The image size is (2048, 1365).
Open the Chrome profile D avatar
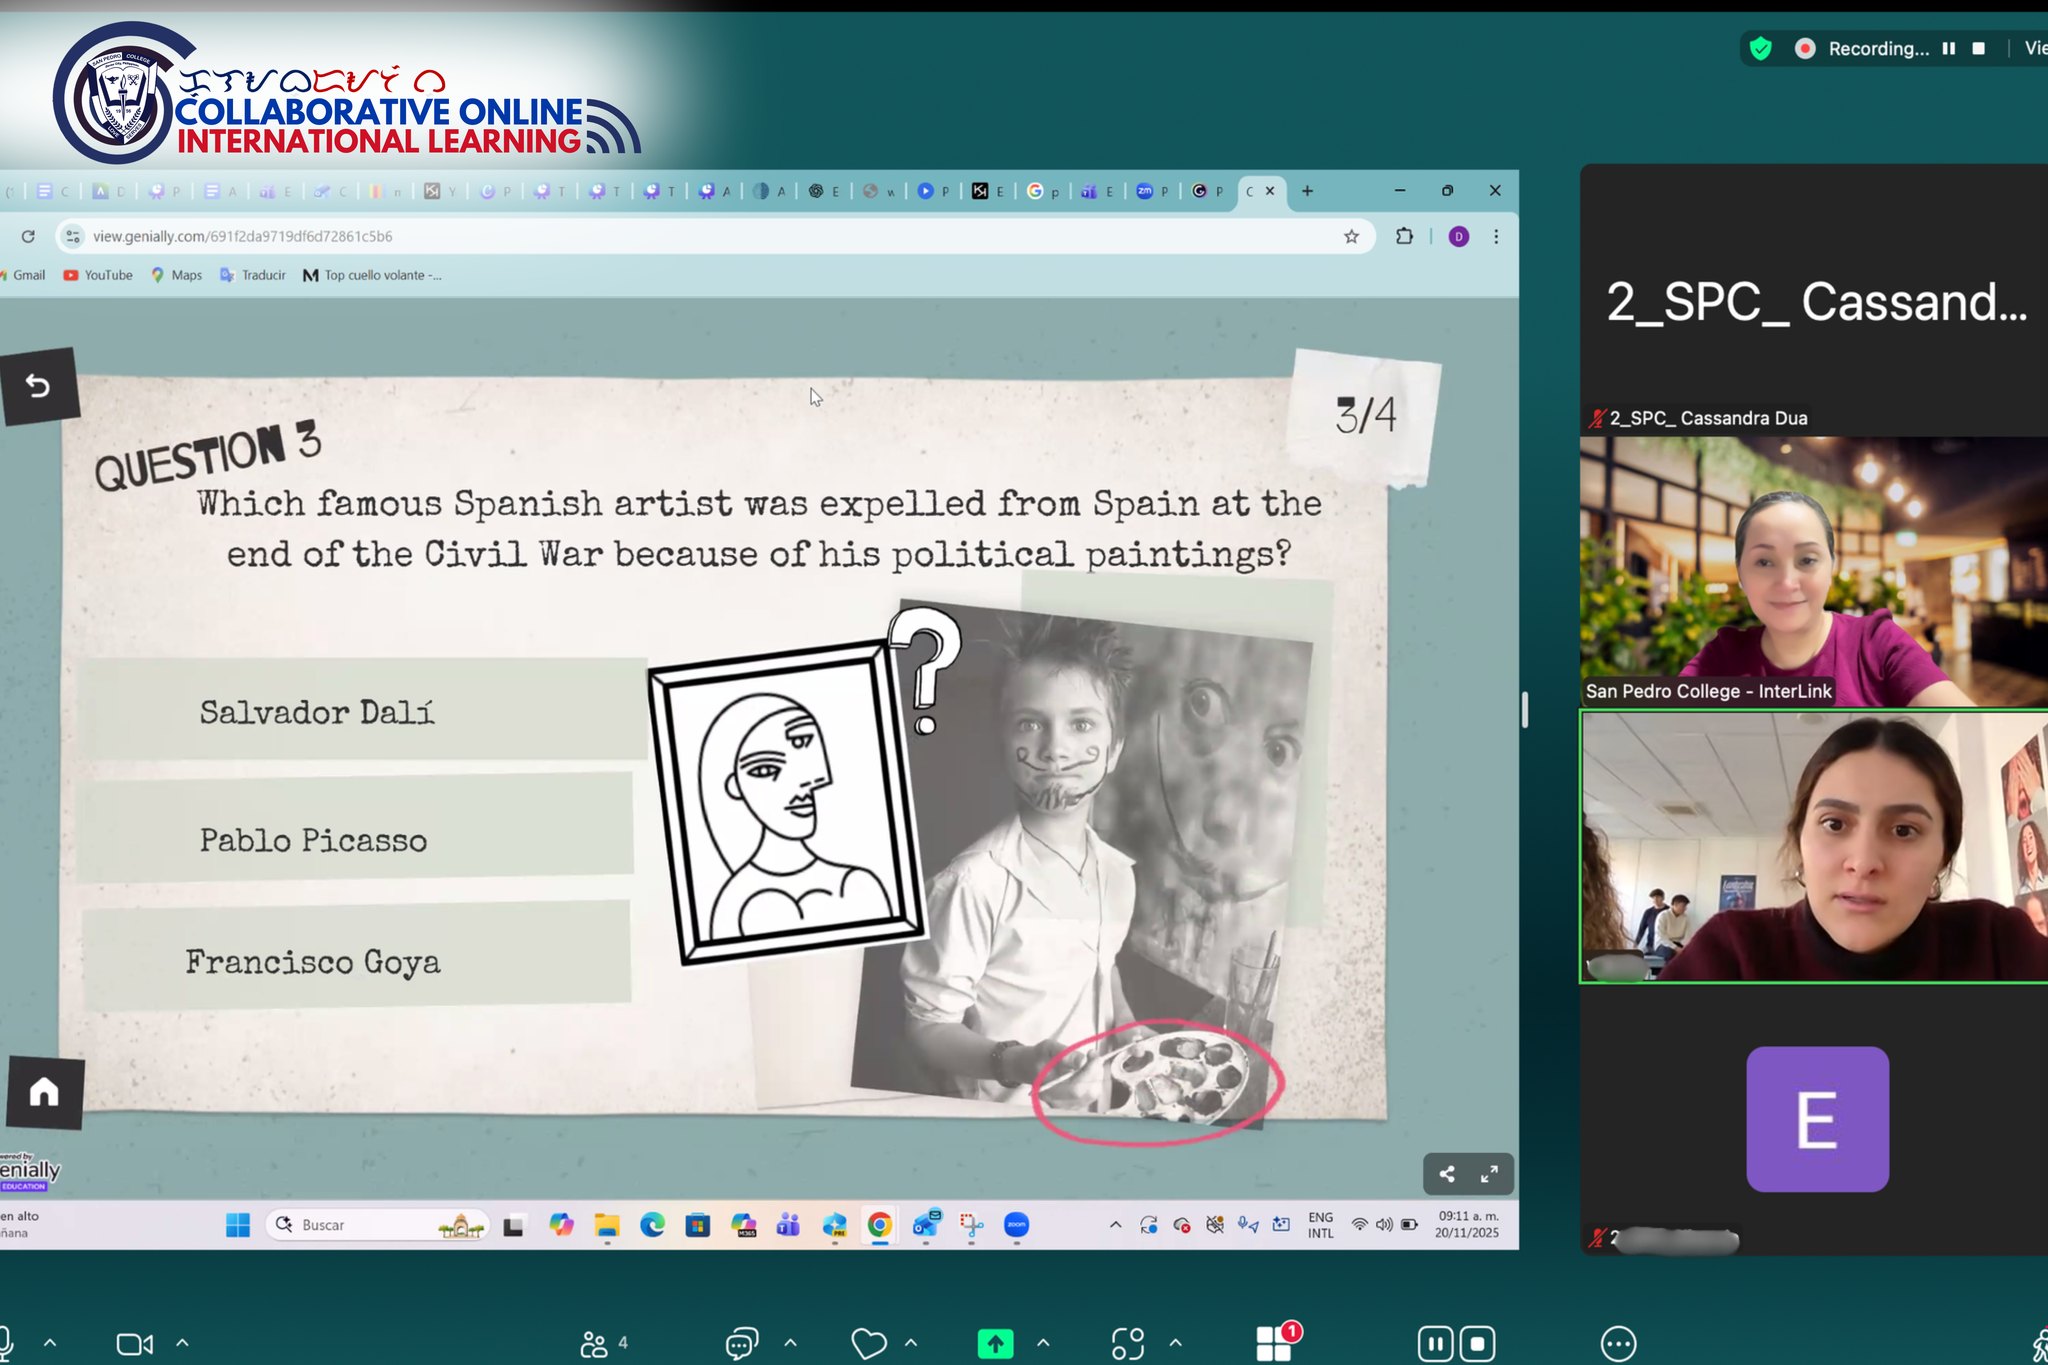pos(1458,236)
